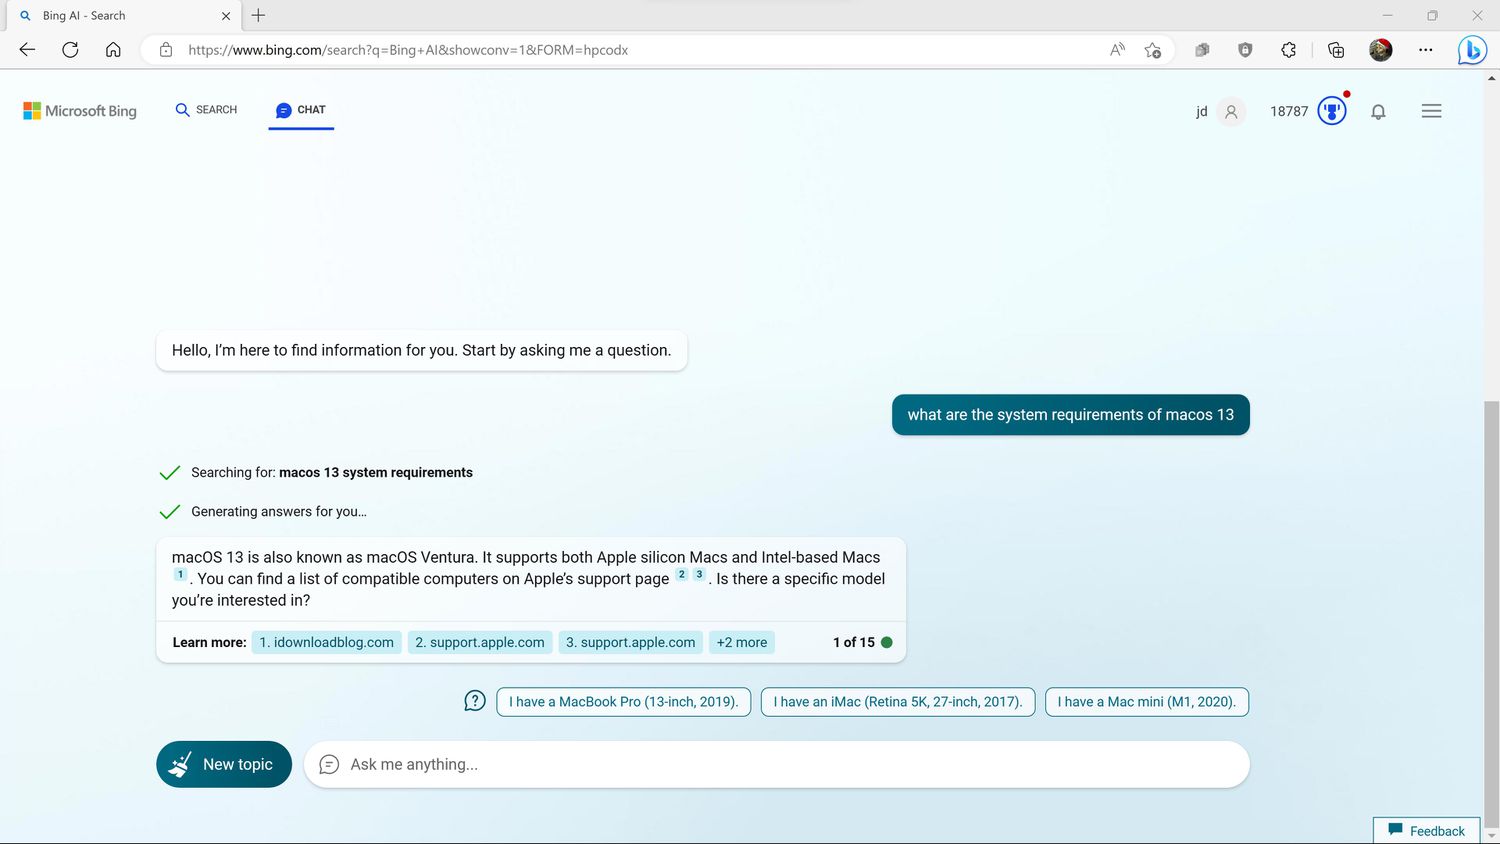Open browser Settings and more menu
This screenshot has height=844, width=1500.
[x=1425, y=50]
